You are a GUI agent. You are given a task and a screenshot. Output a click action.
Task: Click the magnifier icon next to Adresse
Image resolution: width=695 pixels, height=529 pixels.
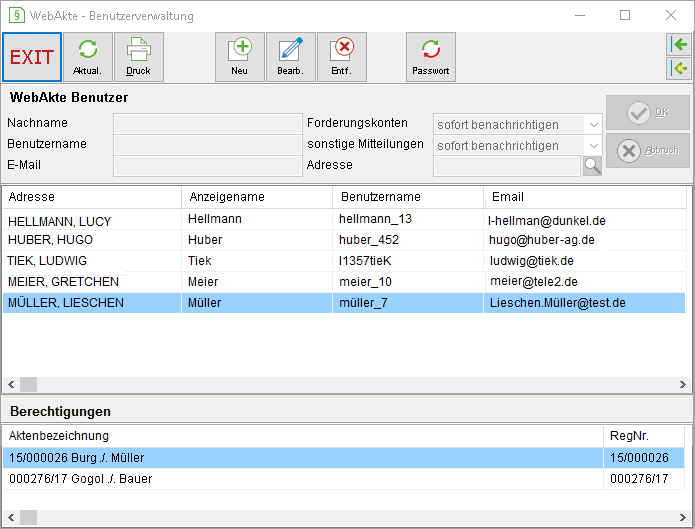click(x=592, y=166)
